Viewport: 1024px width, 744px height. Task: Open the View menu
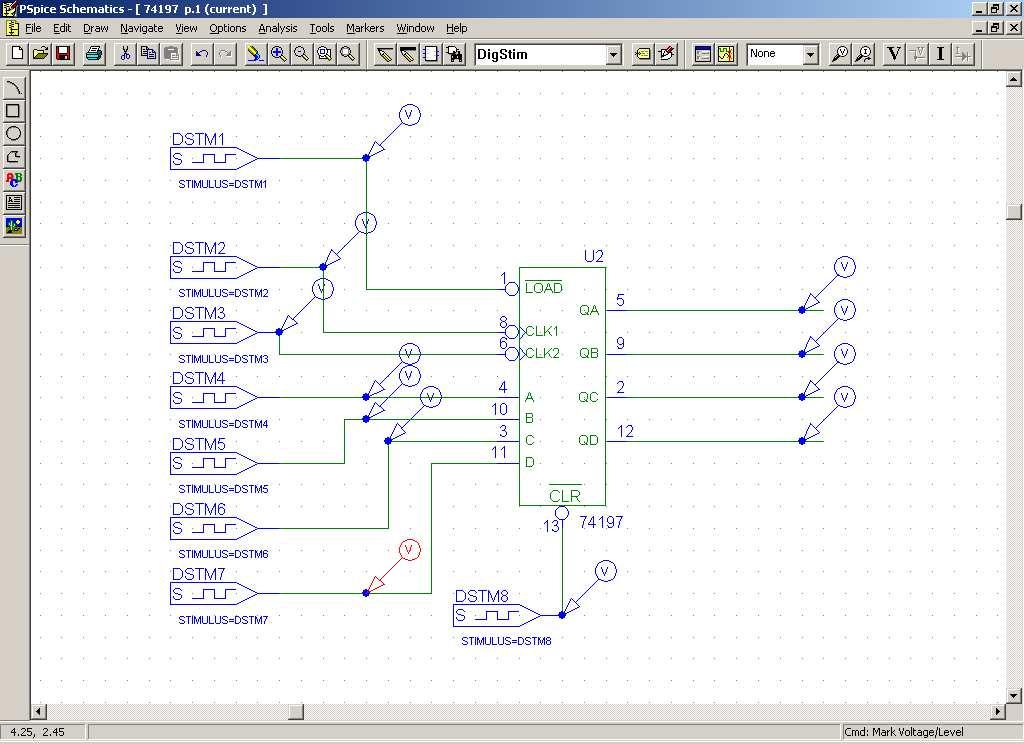click(186, 28)
